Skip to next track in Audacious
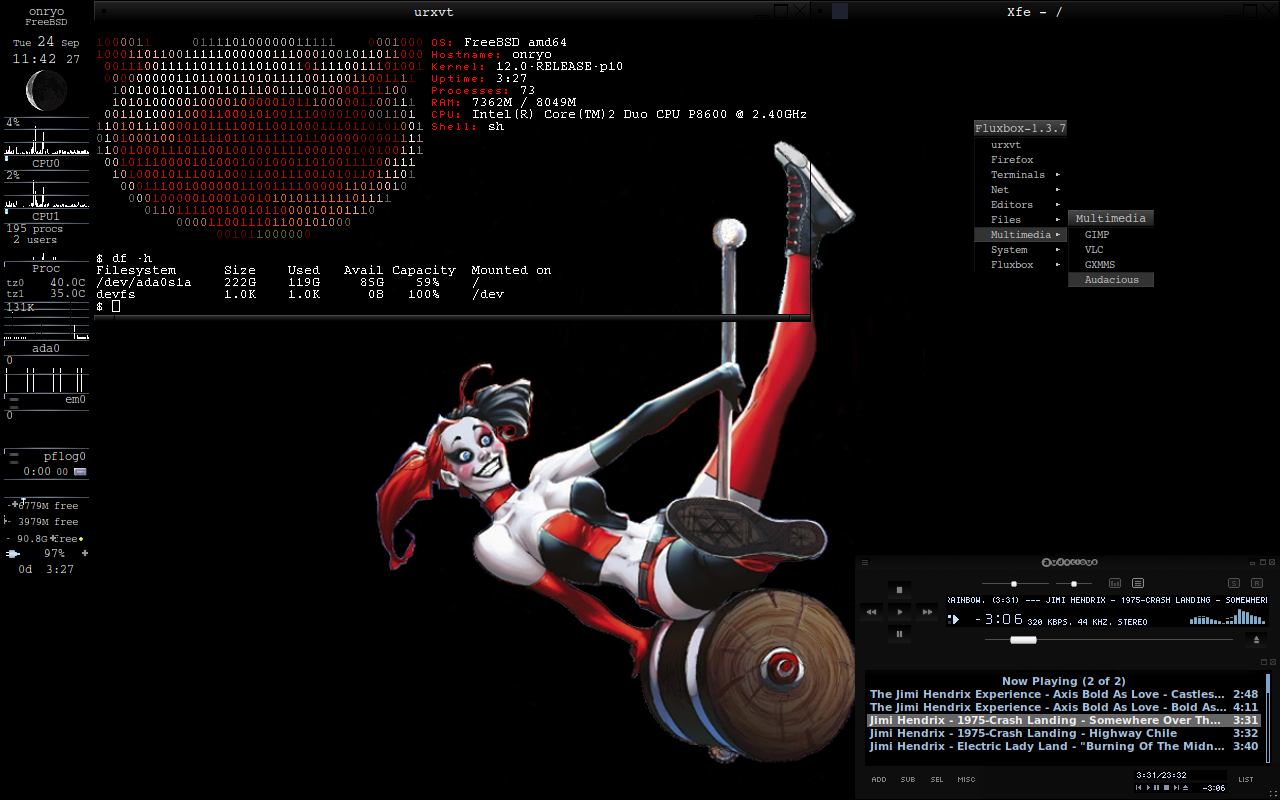The image size is (1280, 800). [x=927, y=611]
